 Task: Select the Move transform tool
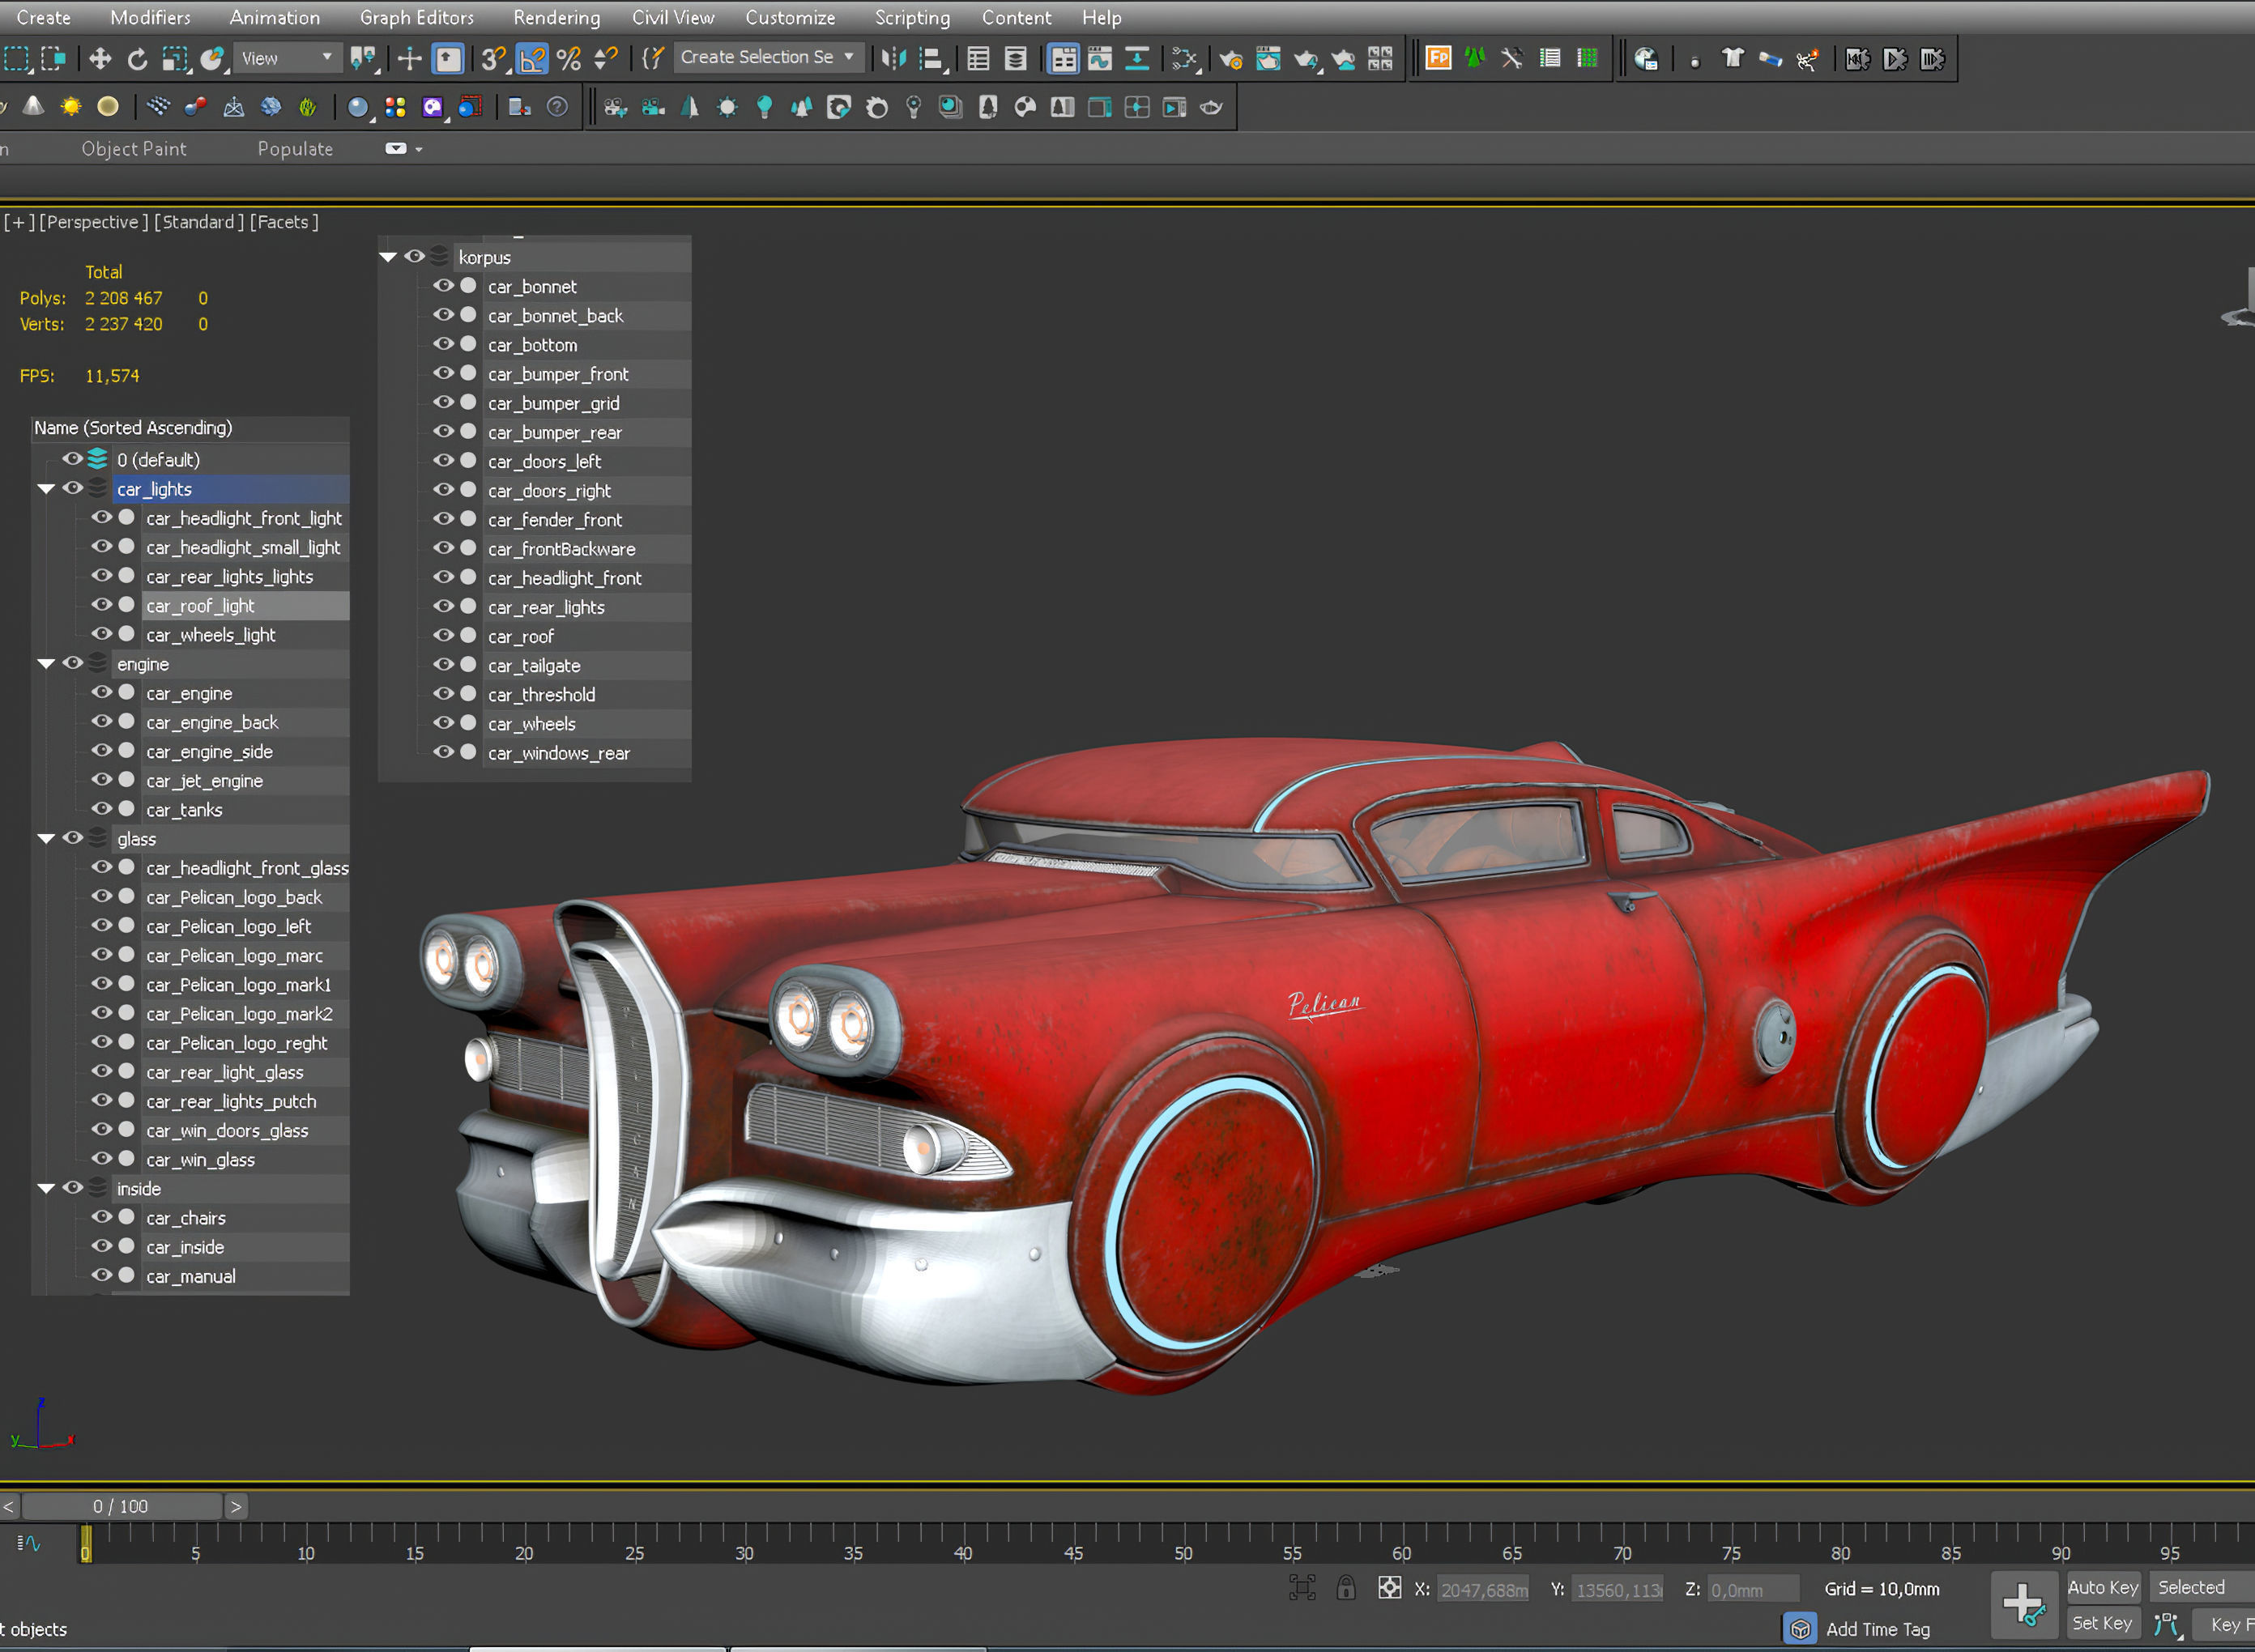[100, 59]
